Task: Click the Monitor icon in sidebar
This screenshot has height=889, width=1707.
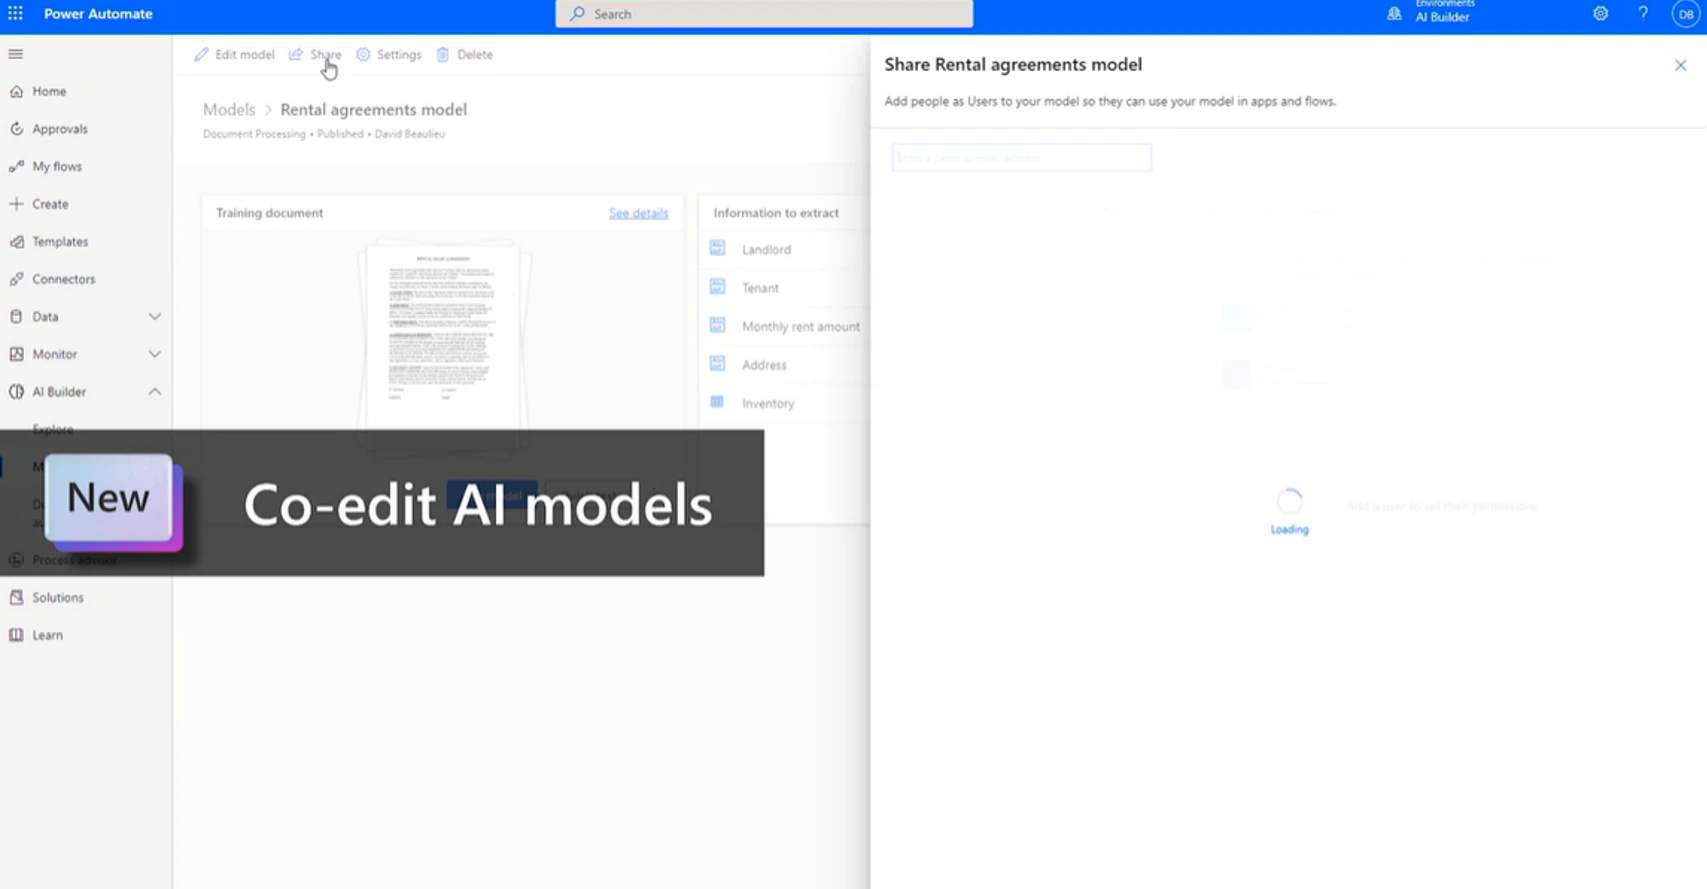Action: (16, 354)
